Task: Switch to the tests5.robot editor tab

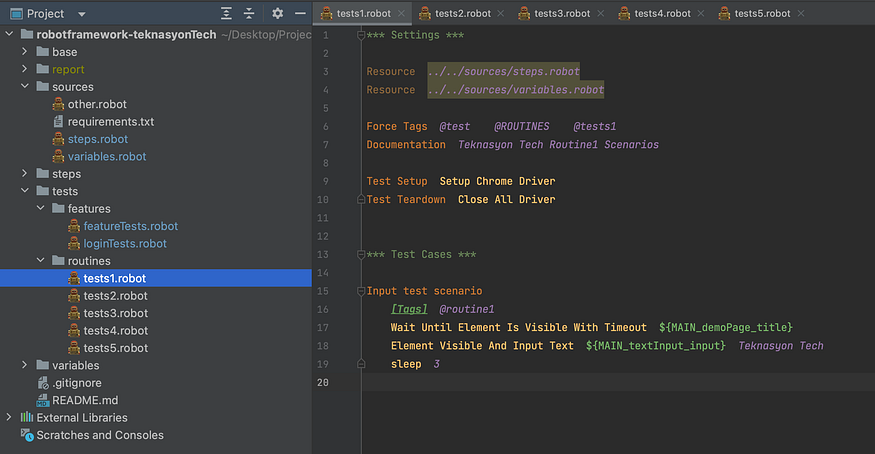Action: 762,13
